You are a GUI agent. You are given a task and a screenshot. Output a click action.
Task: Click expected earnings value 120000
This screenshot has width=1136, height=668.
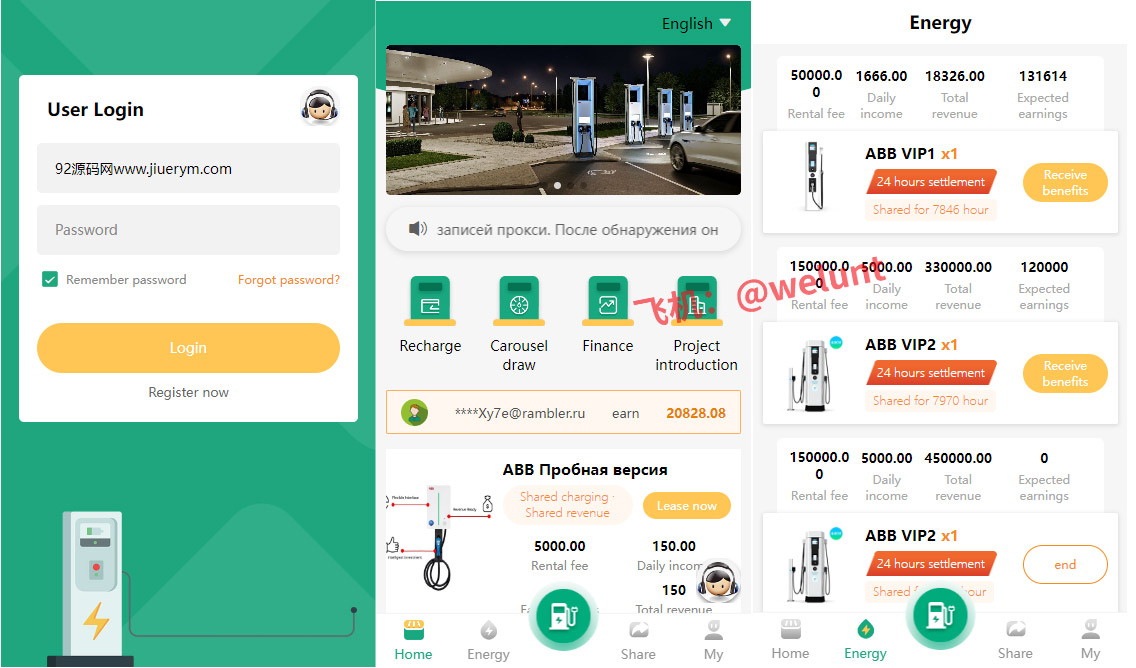[1044, 267]
